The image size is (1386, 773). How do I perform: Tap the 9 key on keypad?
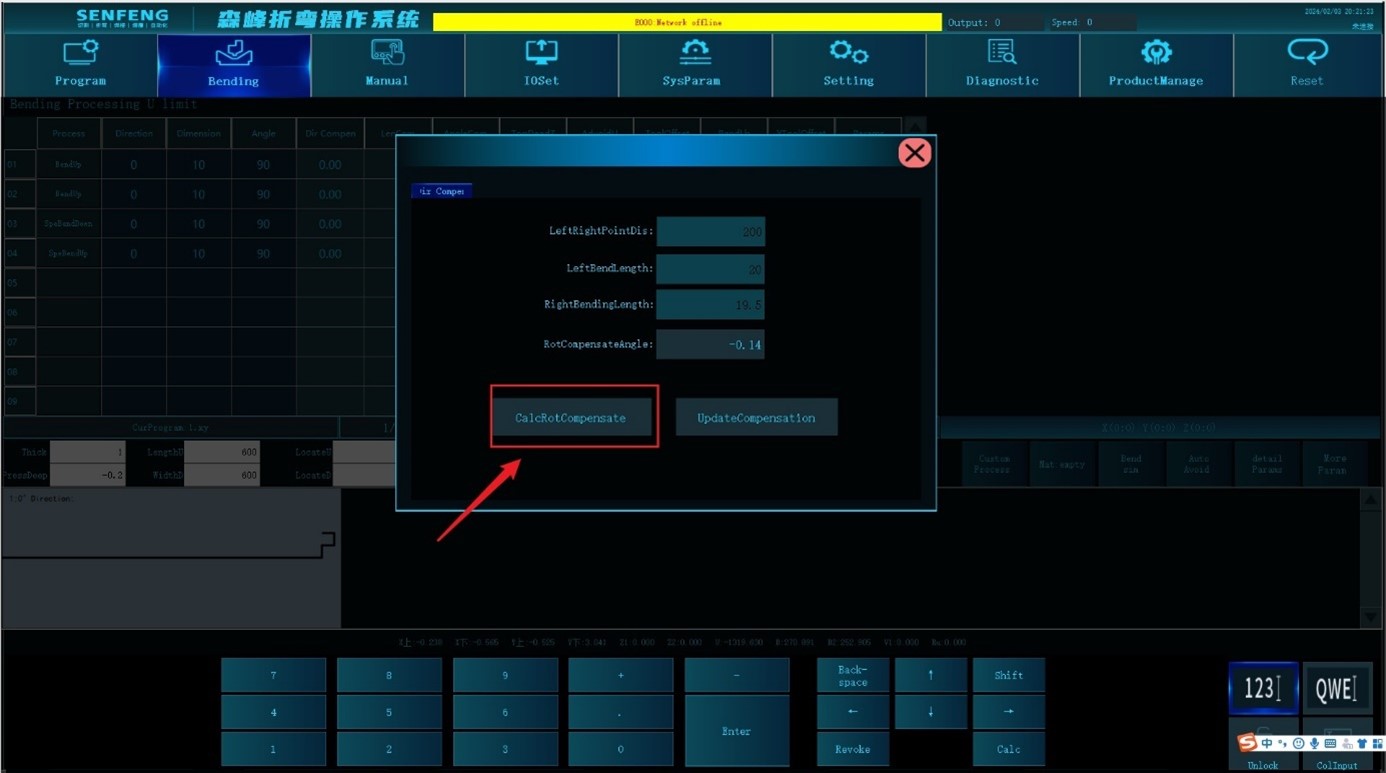click(505, 675)
